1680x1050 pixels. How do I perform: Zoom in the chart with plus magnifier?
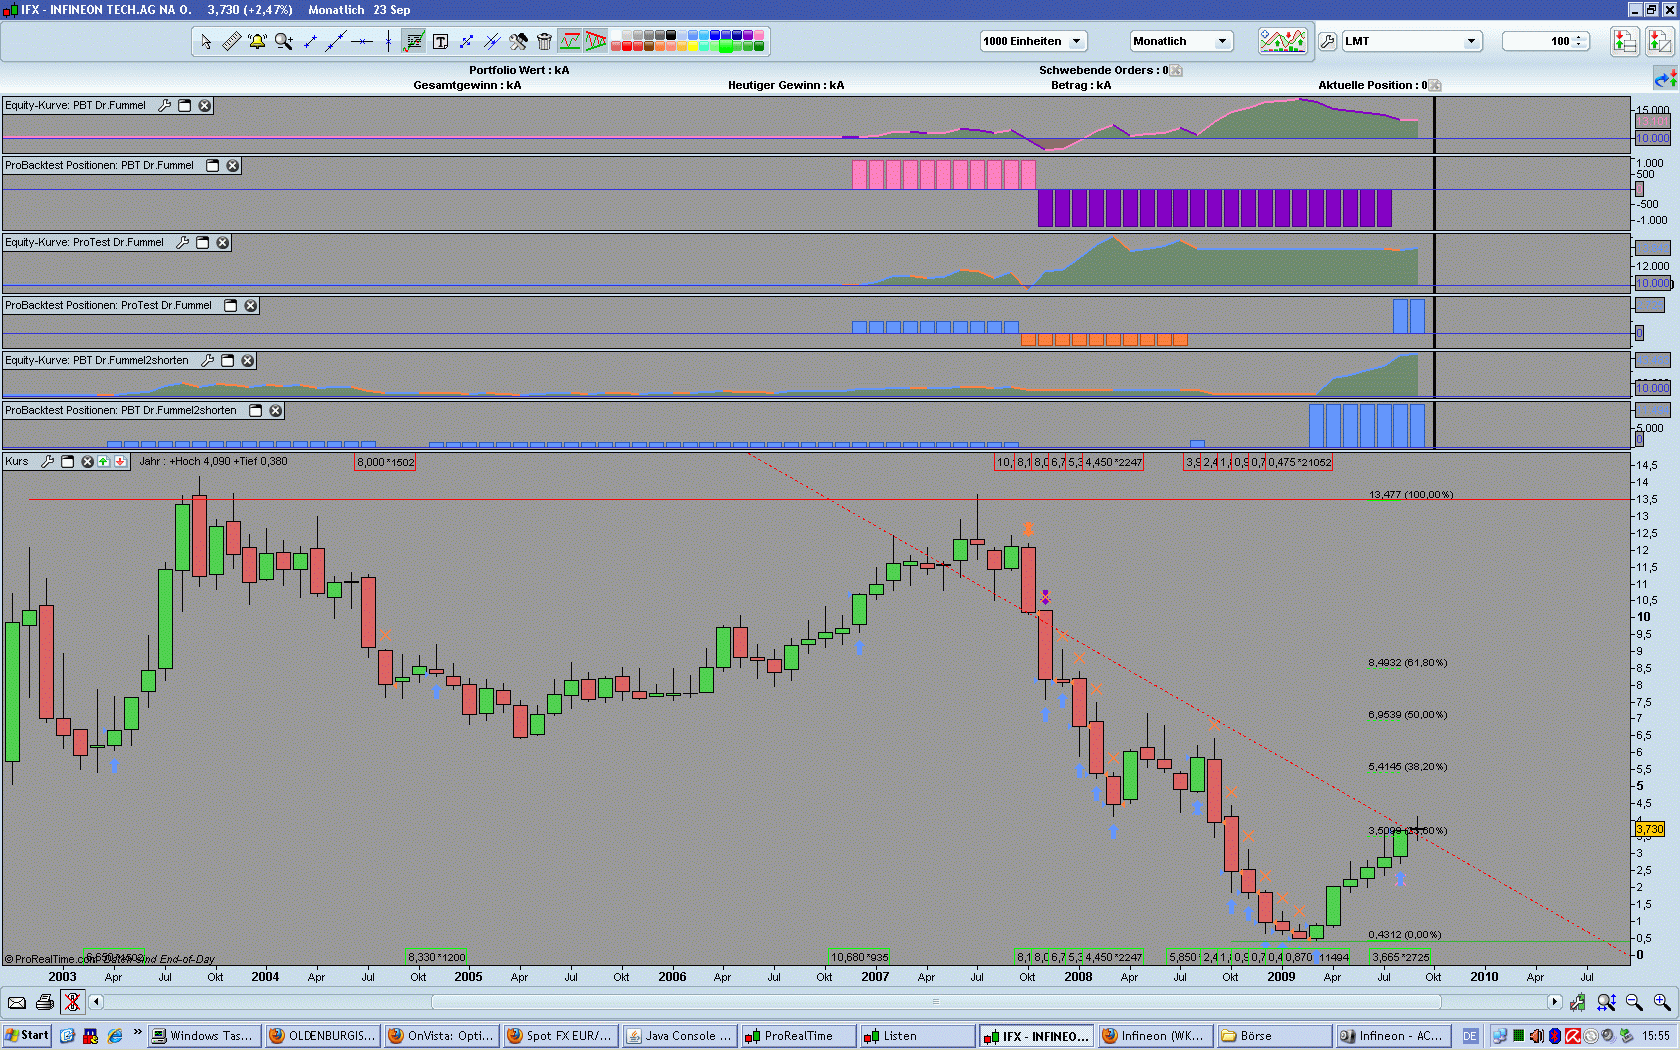(x=1662, y=1002)
